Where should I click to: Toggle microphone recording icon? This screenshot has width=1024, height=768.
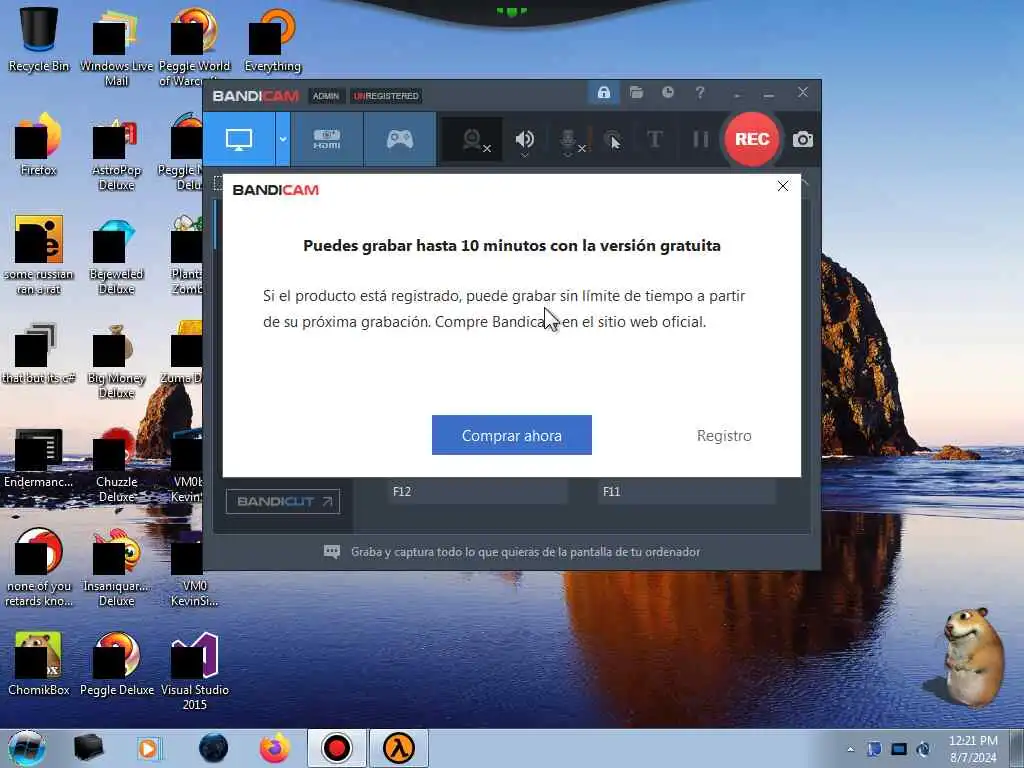[x=568, y=139]
